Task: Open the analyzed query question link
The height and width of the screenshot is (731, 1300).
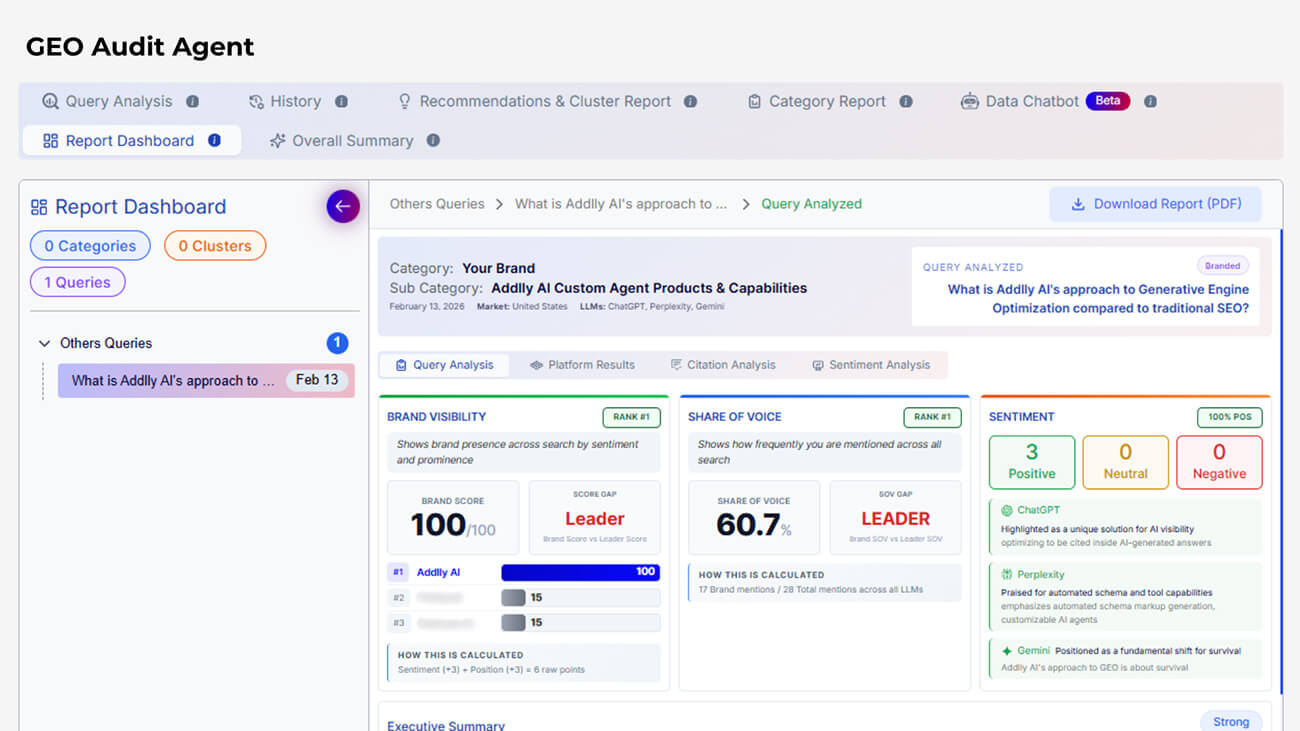Action: [x=1098, y=299]
